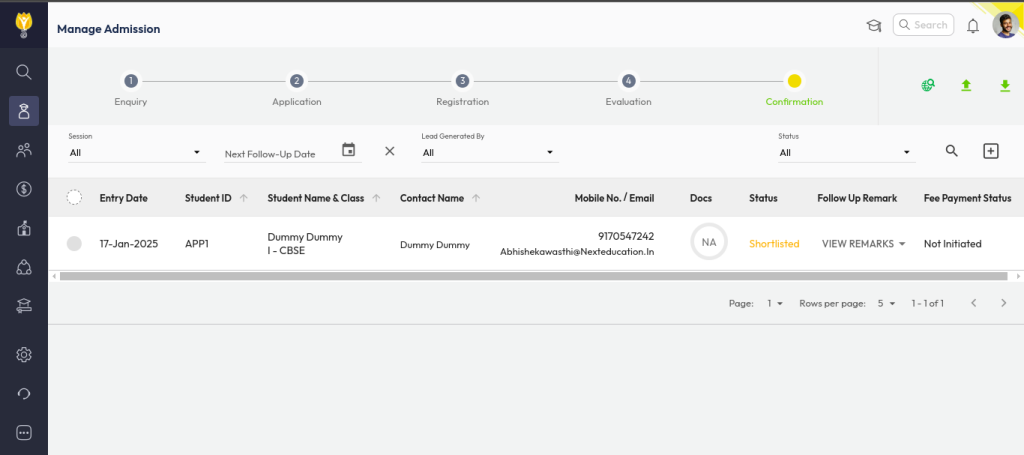Expand the Status filter dropdown
Image resolution: width=1024 pixels, height=455 pixels.
coord(846,153)
